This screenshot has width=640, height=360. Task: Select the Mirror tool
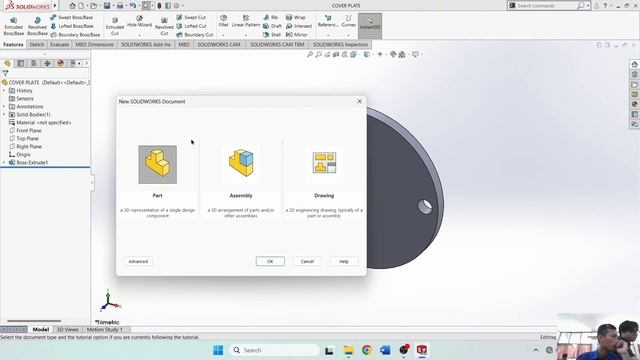[297, 35]
